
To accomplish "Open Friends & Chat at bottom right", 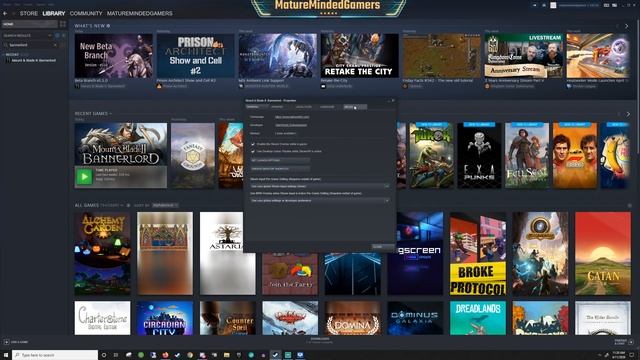I will (x=623, y=342).
